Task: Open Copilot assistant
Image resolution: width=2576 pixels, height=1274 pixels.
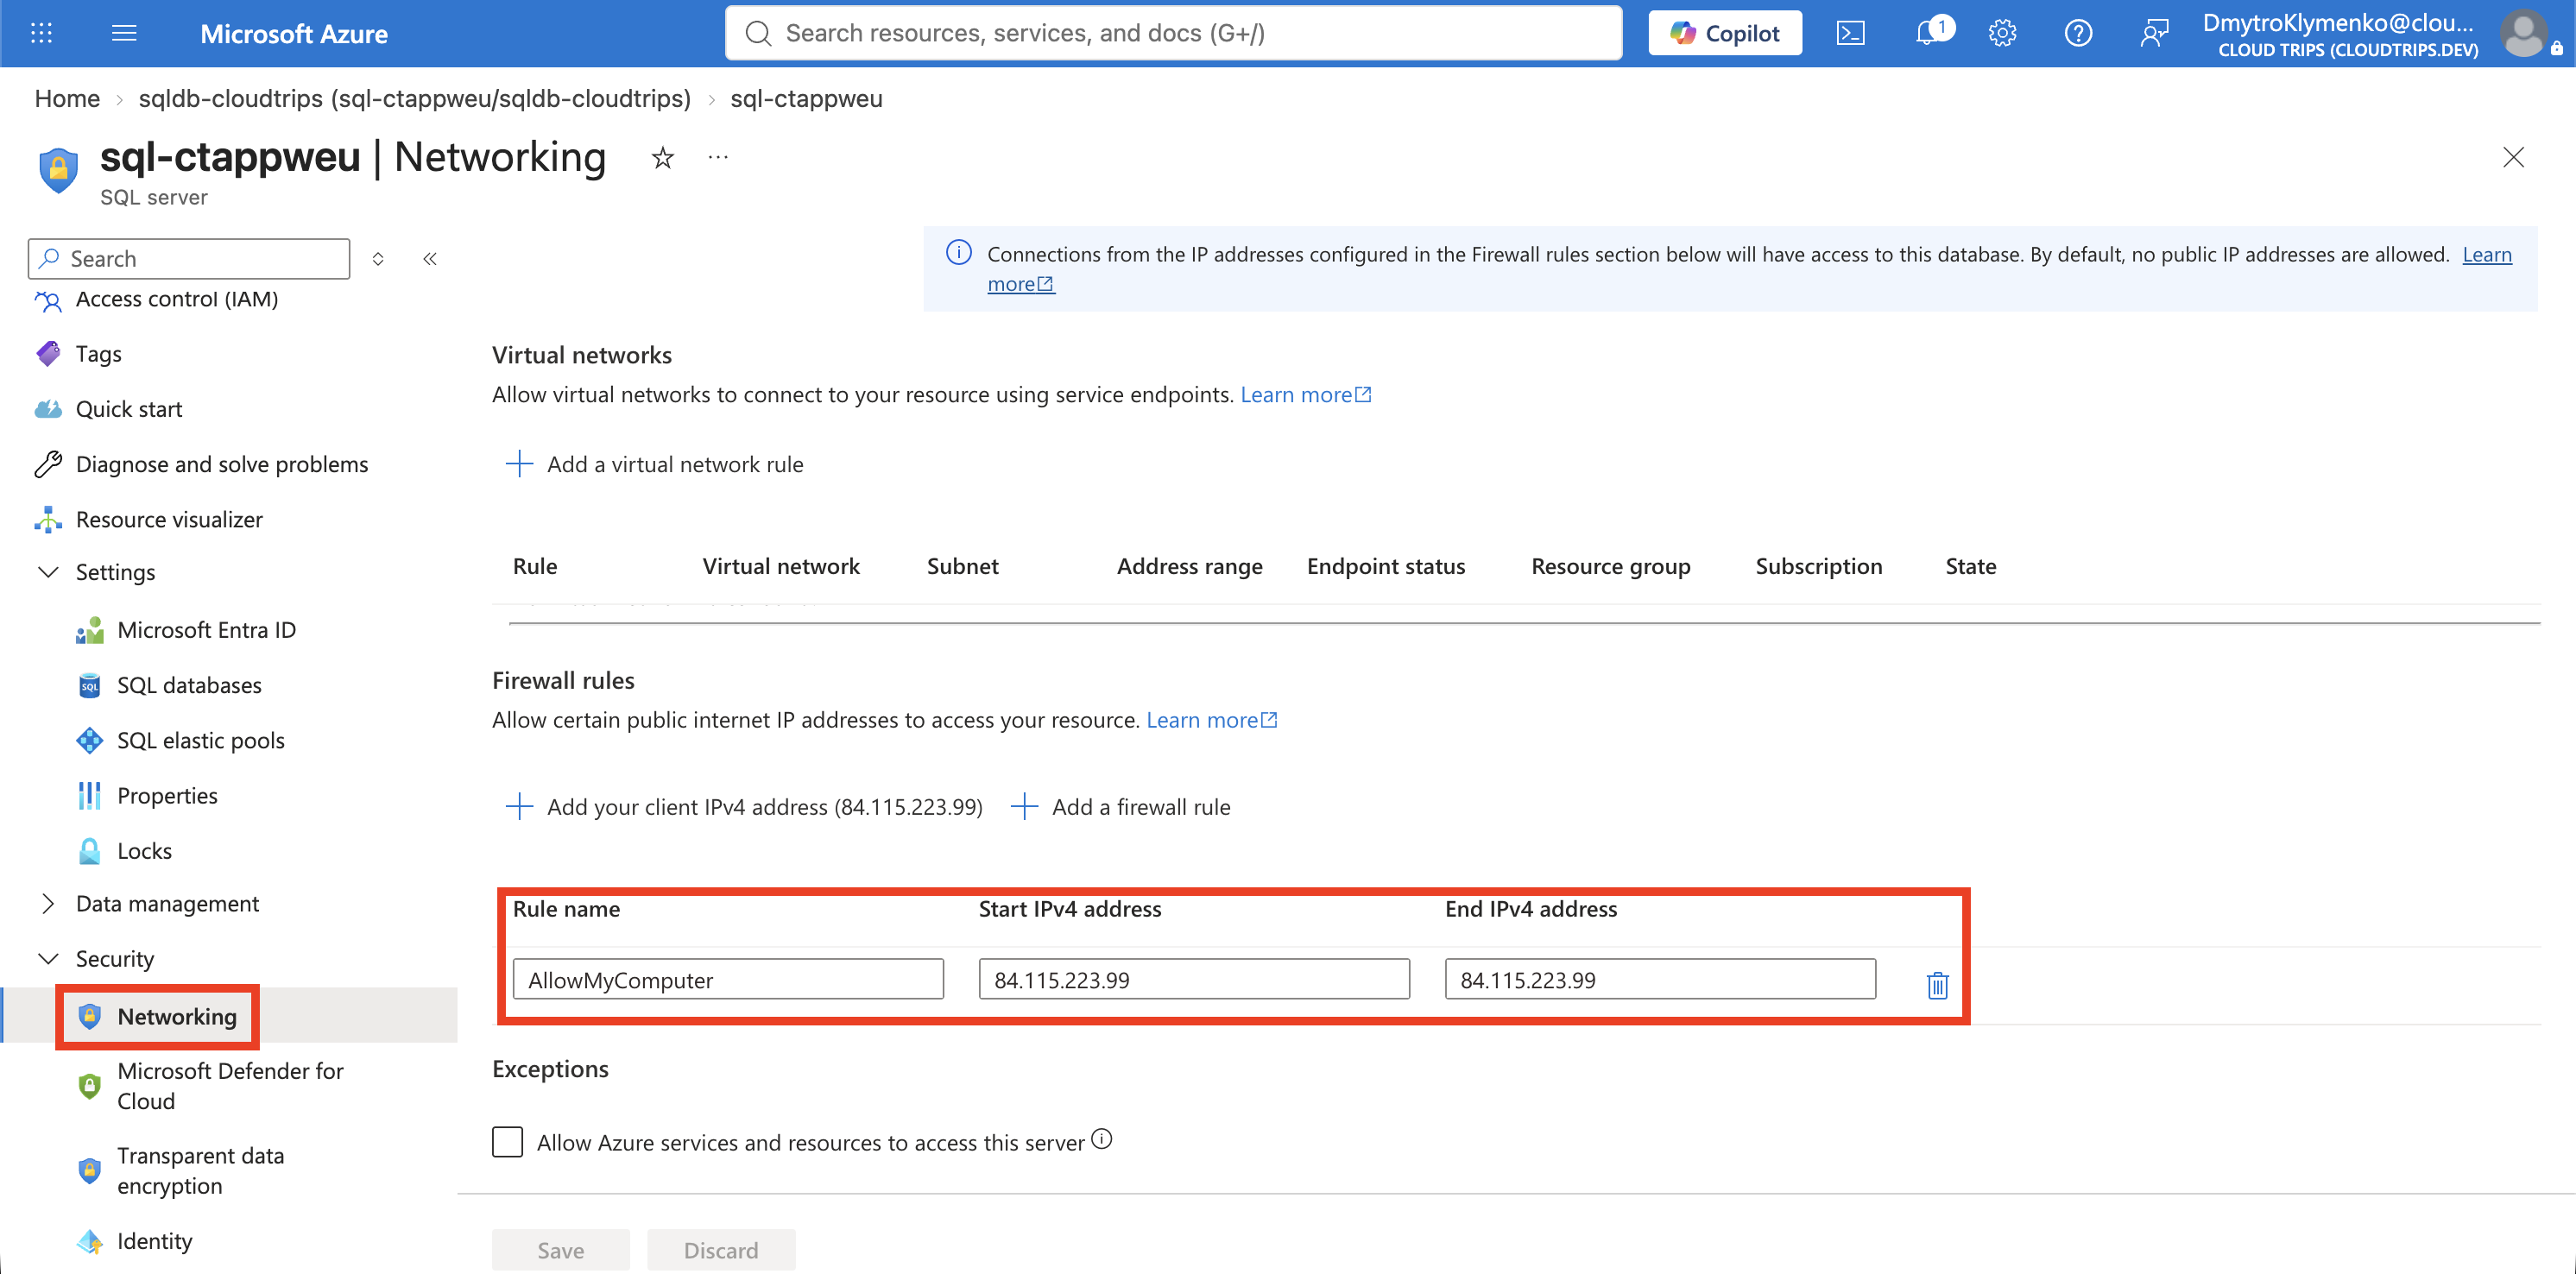Action: [1725, 33]
